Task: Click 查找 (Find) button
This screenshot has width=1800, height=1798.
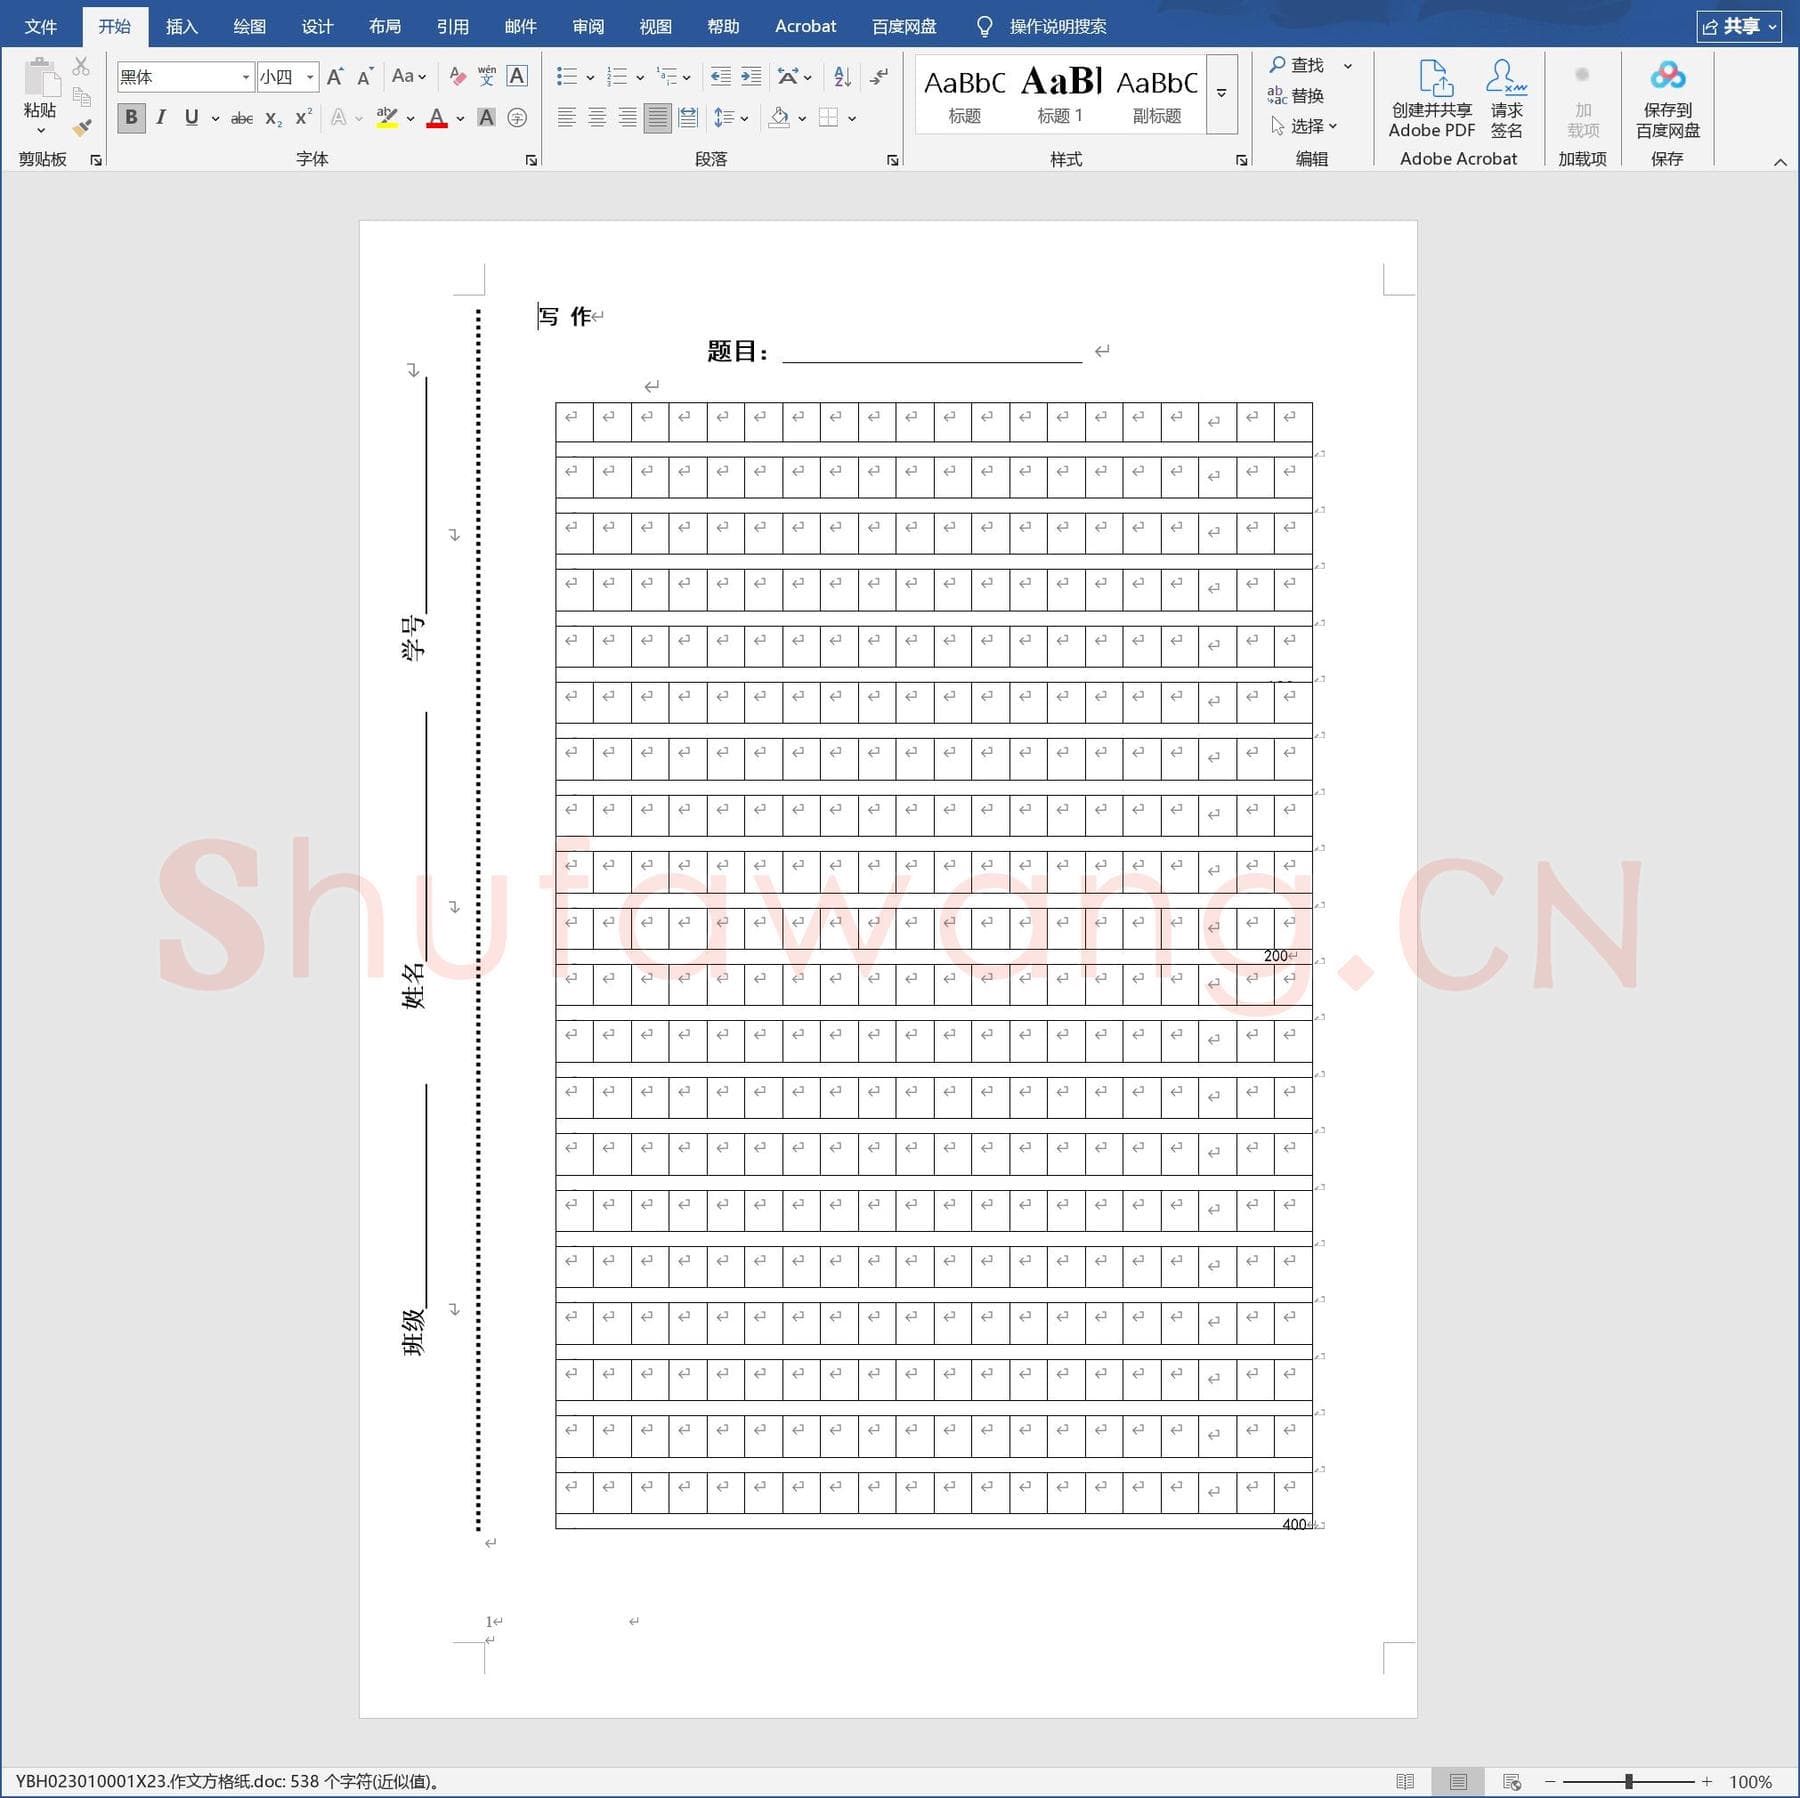Action: point(1297,65)
